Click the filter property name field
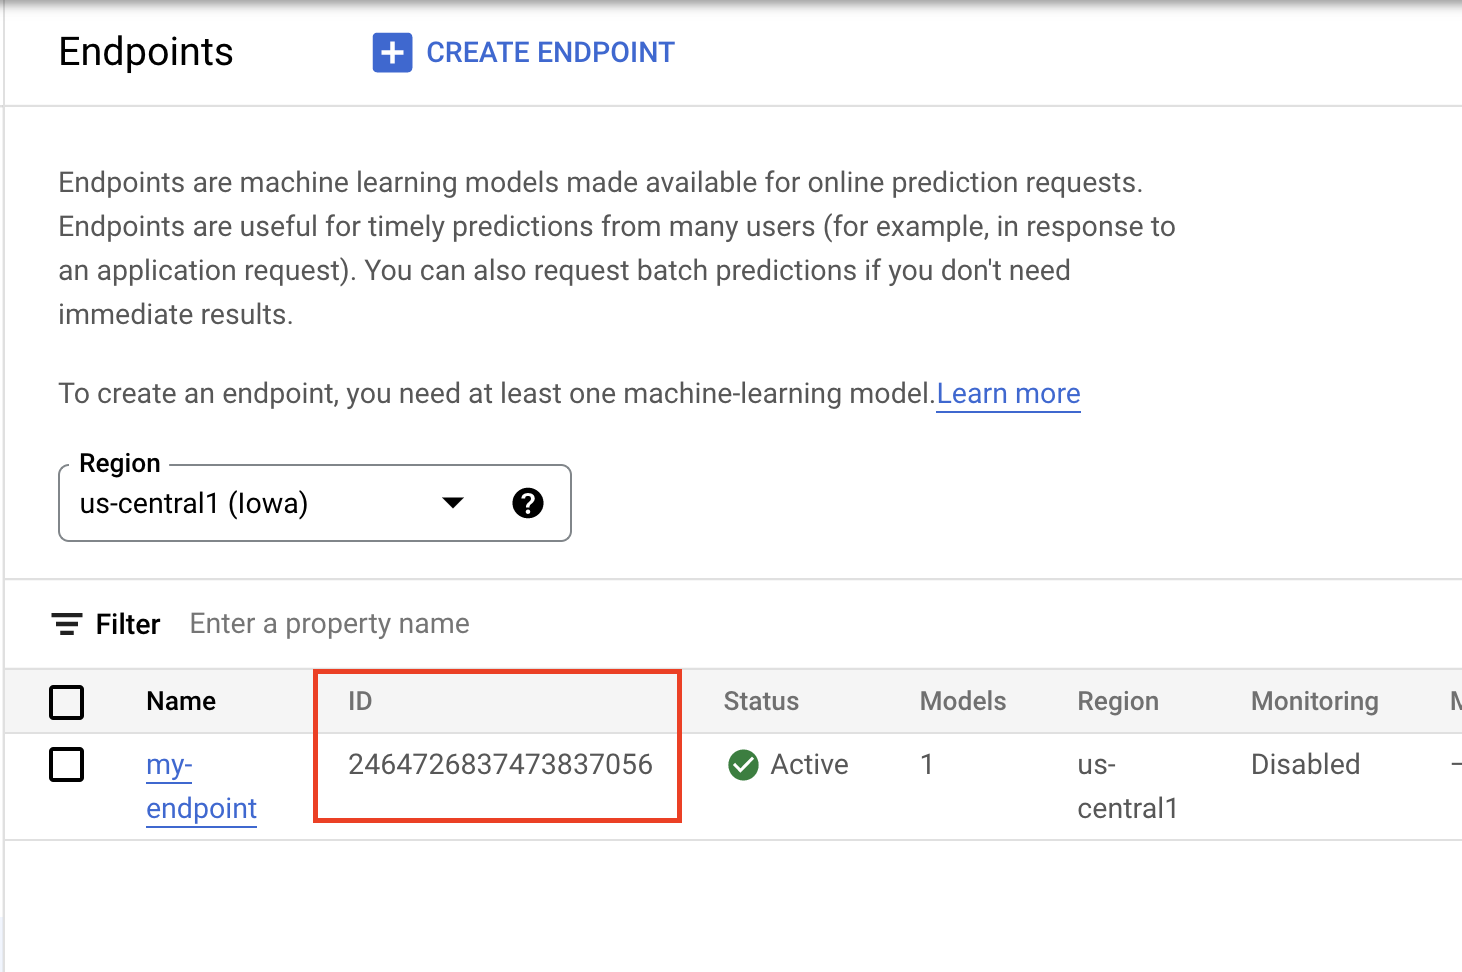 pyautogui.click(x=329, y=623)
